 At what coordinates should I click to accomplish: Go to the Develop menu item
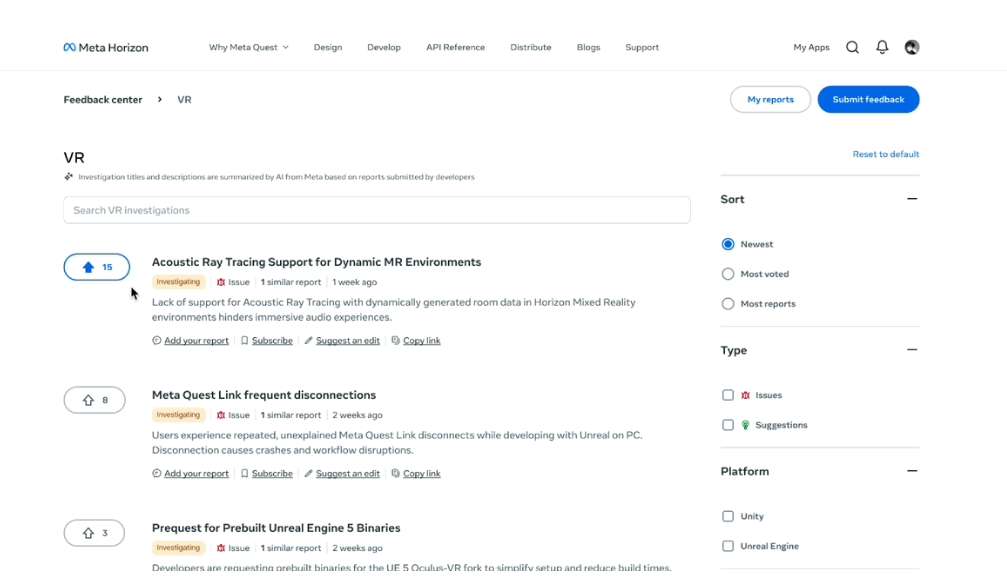point(384,47)
